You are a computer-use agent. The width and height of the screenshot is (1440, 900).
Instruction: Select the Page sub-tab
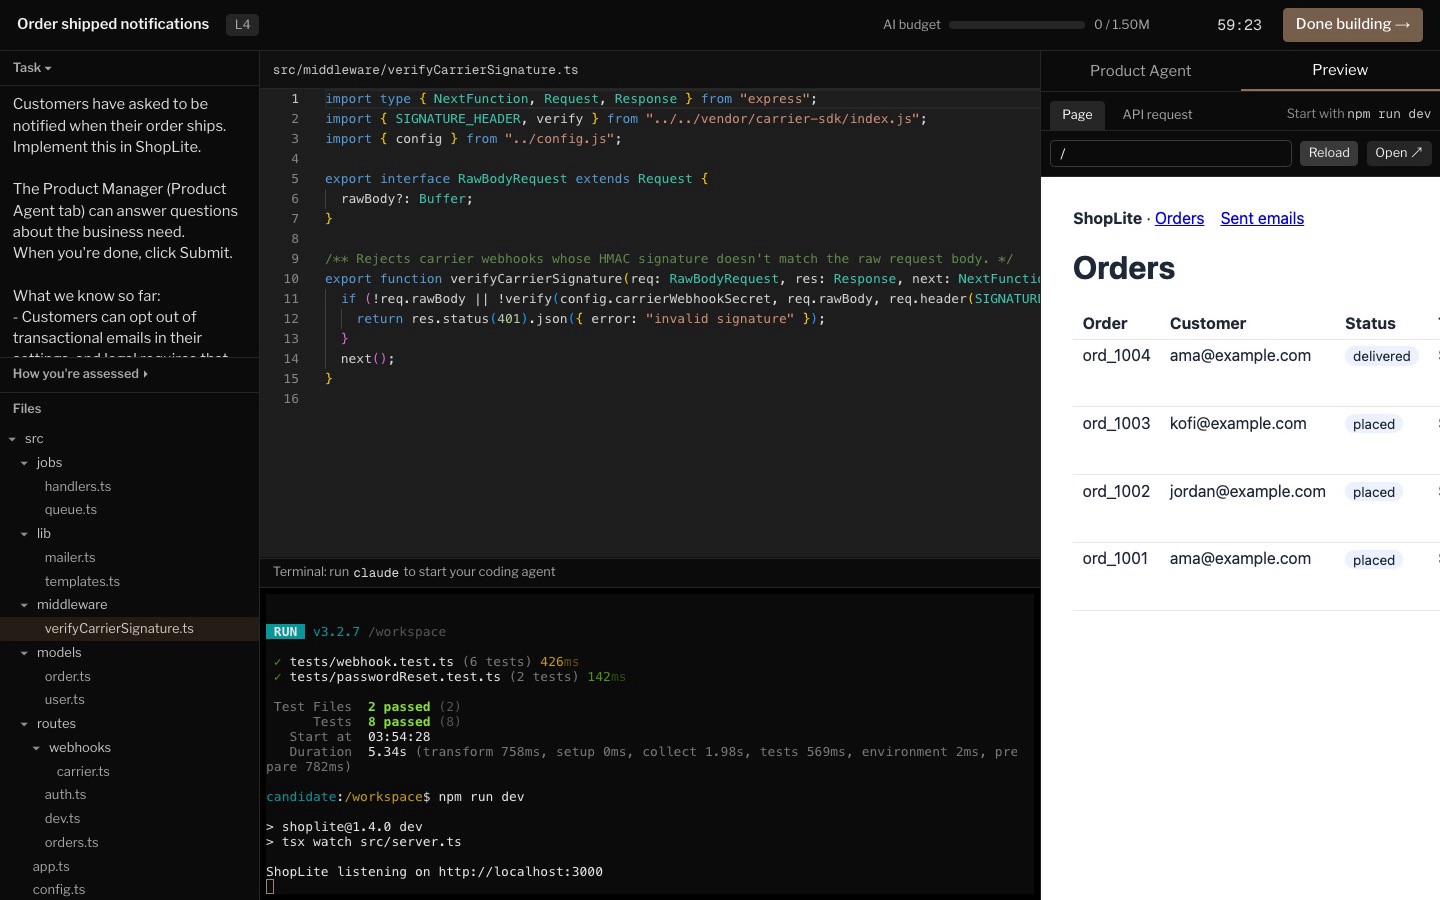(1077, 115)
